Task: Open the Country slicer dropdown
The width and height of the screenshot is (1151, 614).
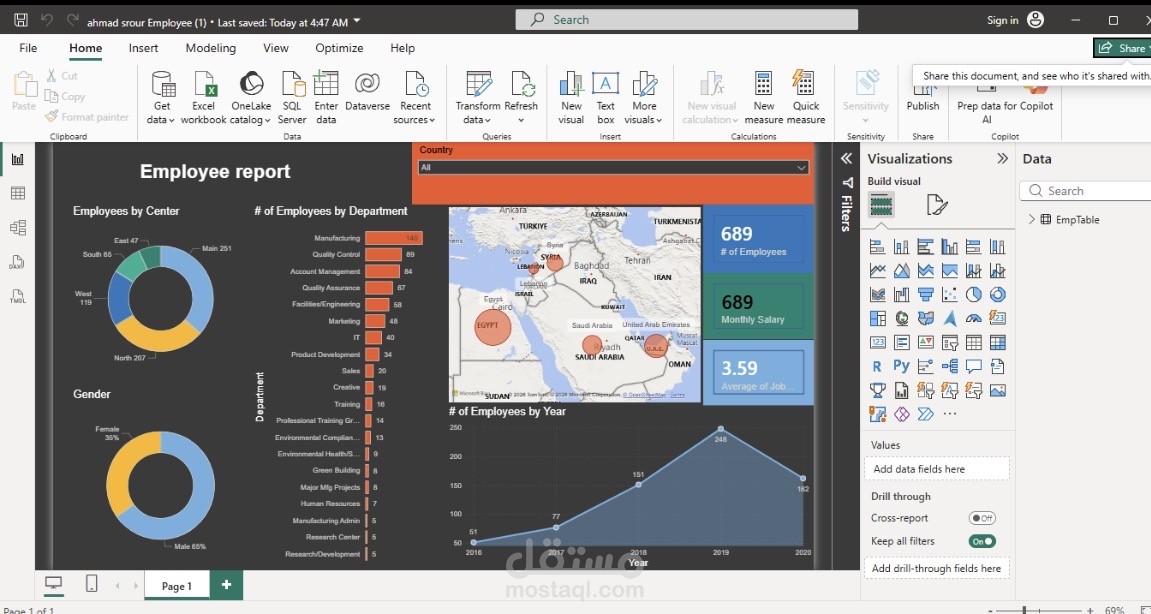Action: click(614, 167)
